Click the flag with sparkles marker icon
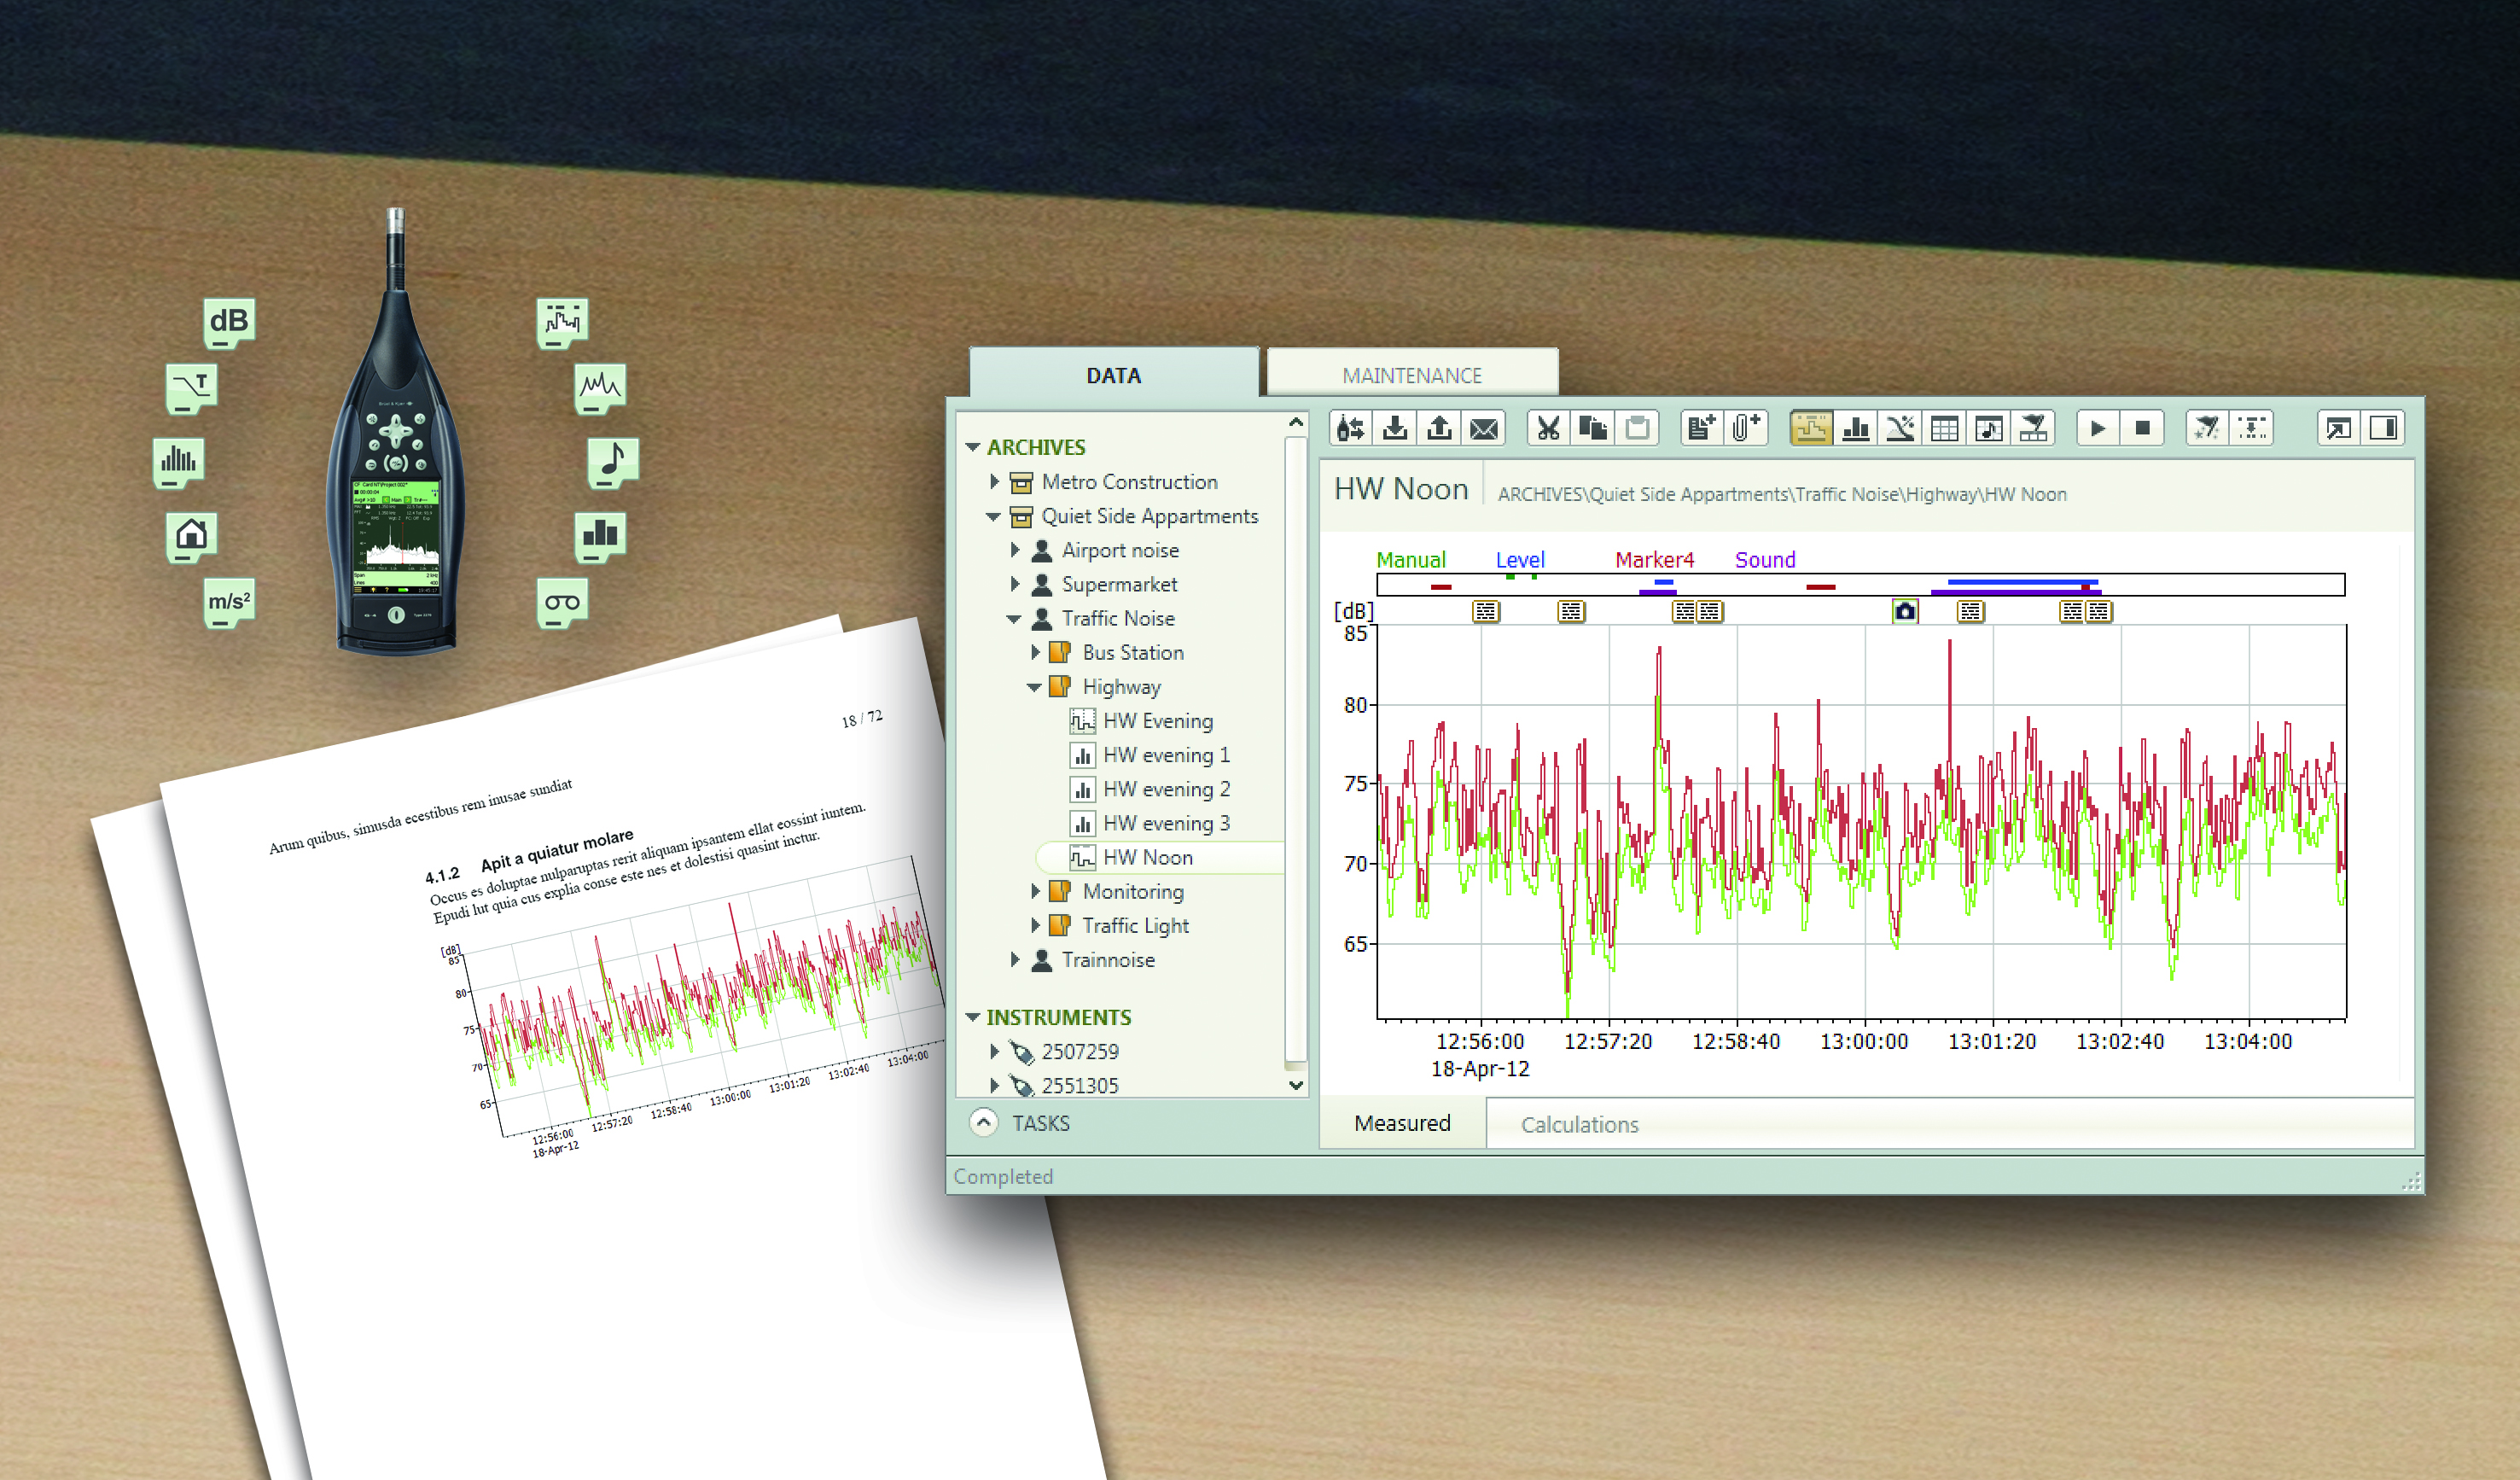The width and height of the screenshot is (2520, 1480). [2207, 429]
